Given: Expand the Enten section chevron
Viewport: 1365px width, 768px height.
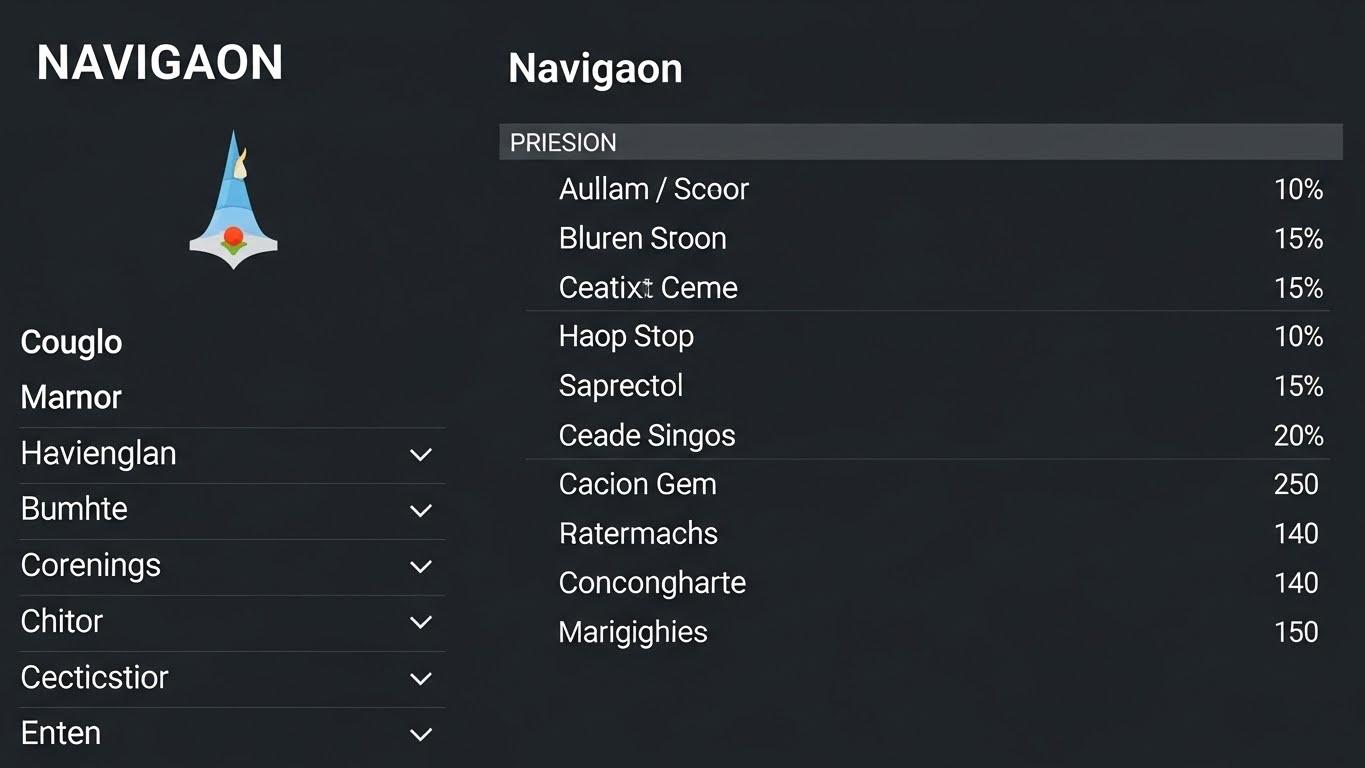Looking at the screenshot, I should (421, 735).
